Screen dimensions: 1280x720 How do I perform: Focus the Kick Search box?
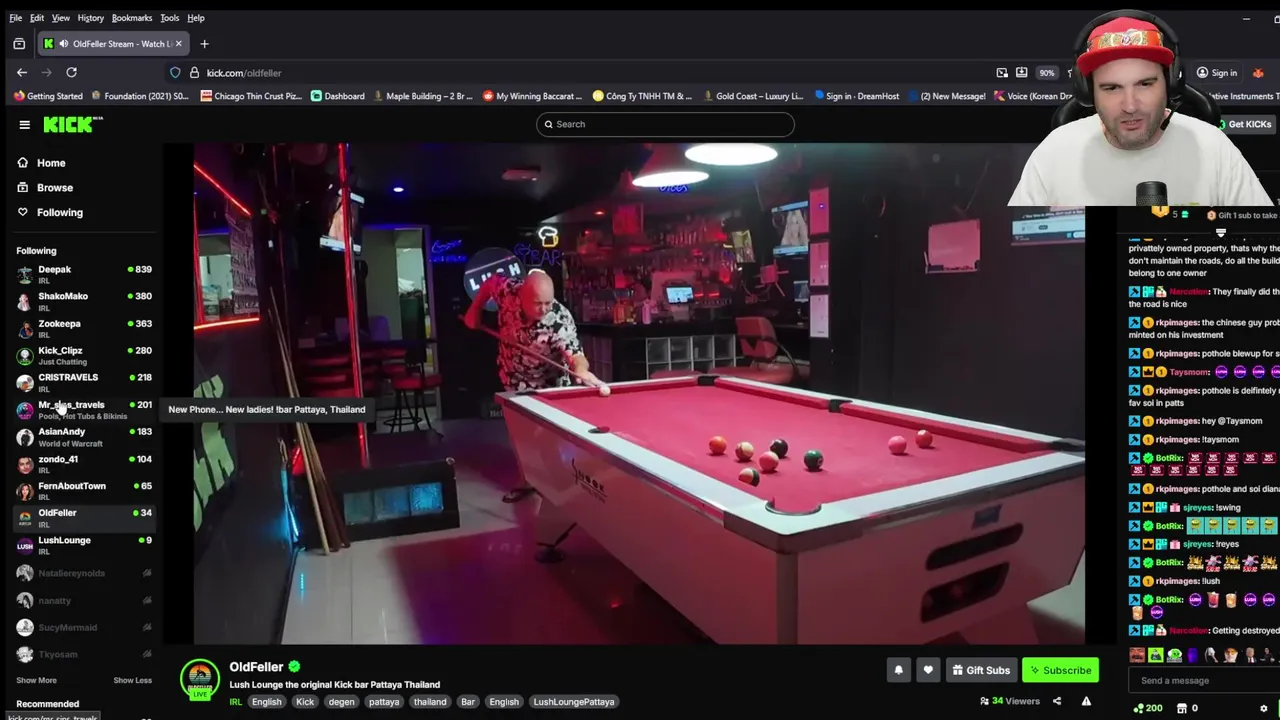(x=665, y=124)
